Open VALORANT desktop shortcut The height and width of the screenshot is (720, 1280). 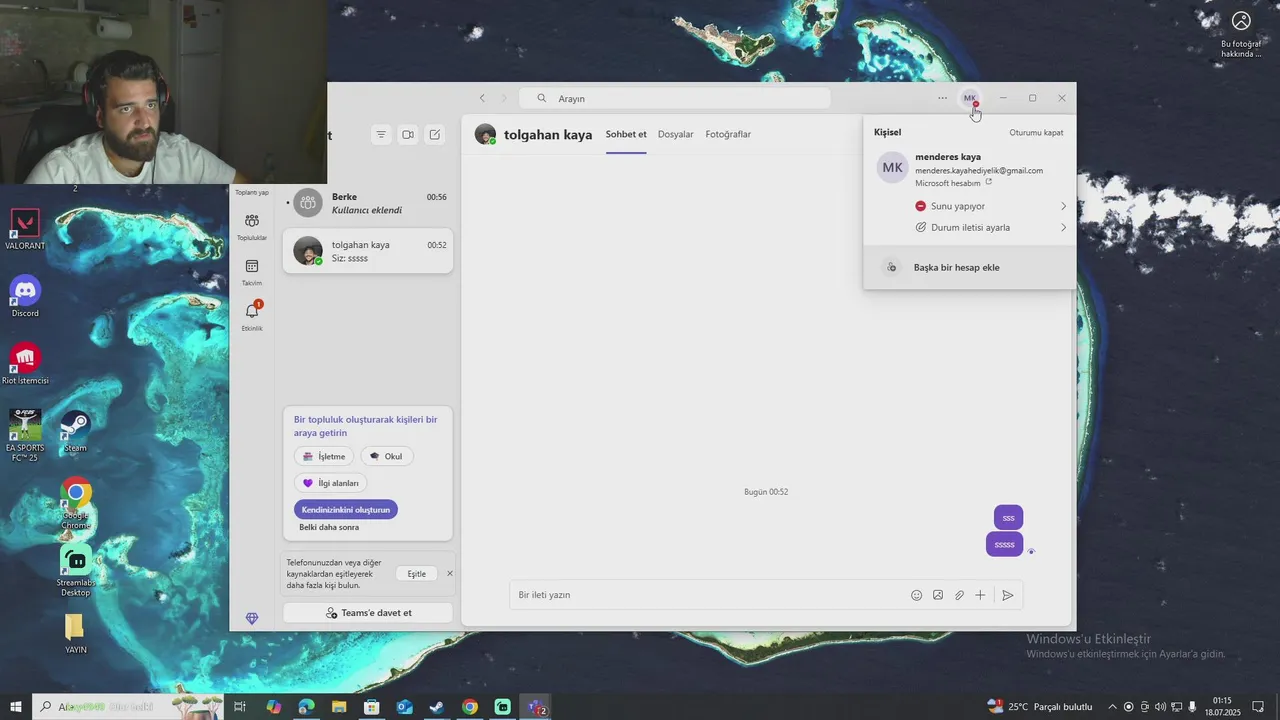24,230
